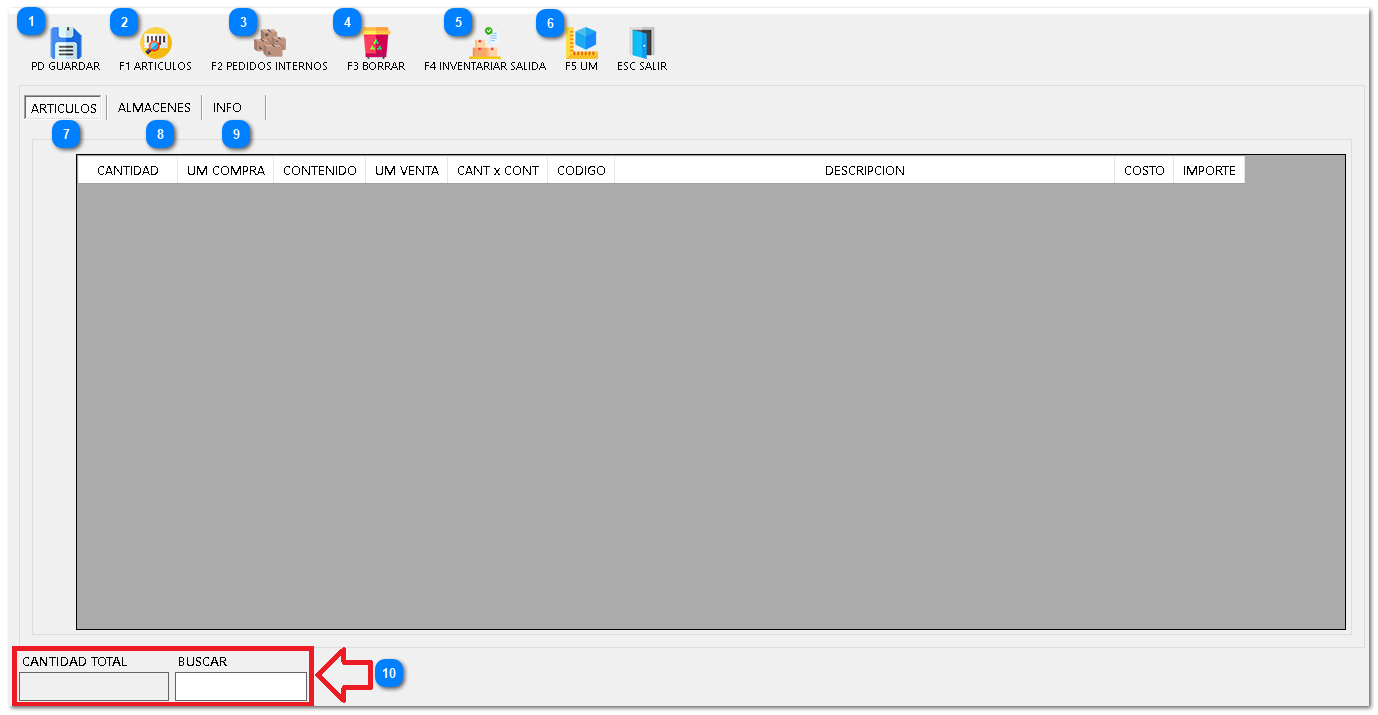
Task: Sort by the Codigo column header
Action: pyautogui.click(x=581, y=171)
